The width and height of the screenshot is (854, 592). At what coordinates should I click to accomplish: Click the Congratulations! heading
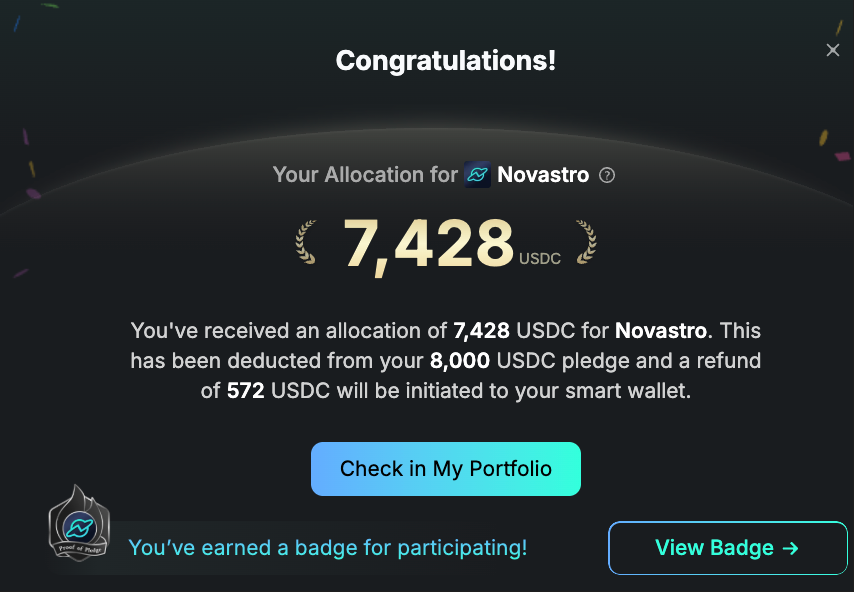click(x=446, y=61)
